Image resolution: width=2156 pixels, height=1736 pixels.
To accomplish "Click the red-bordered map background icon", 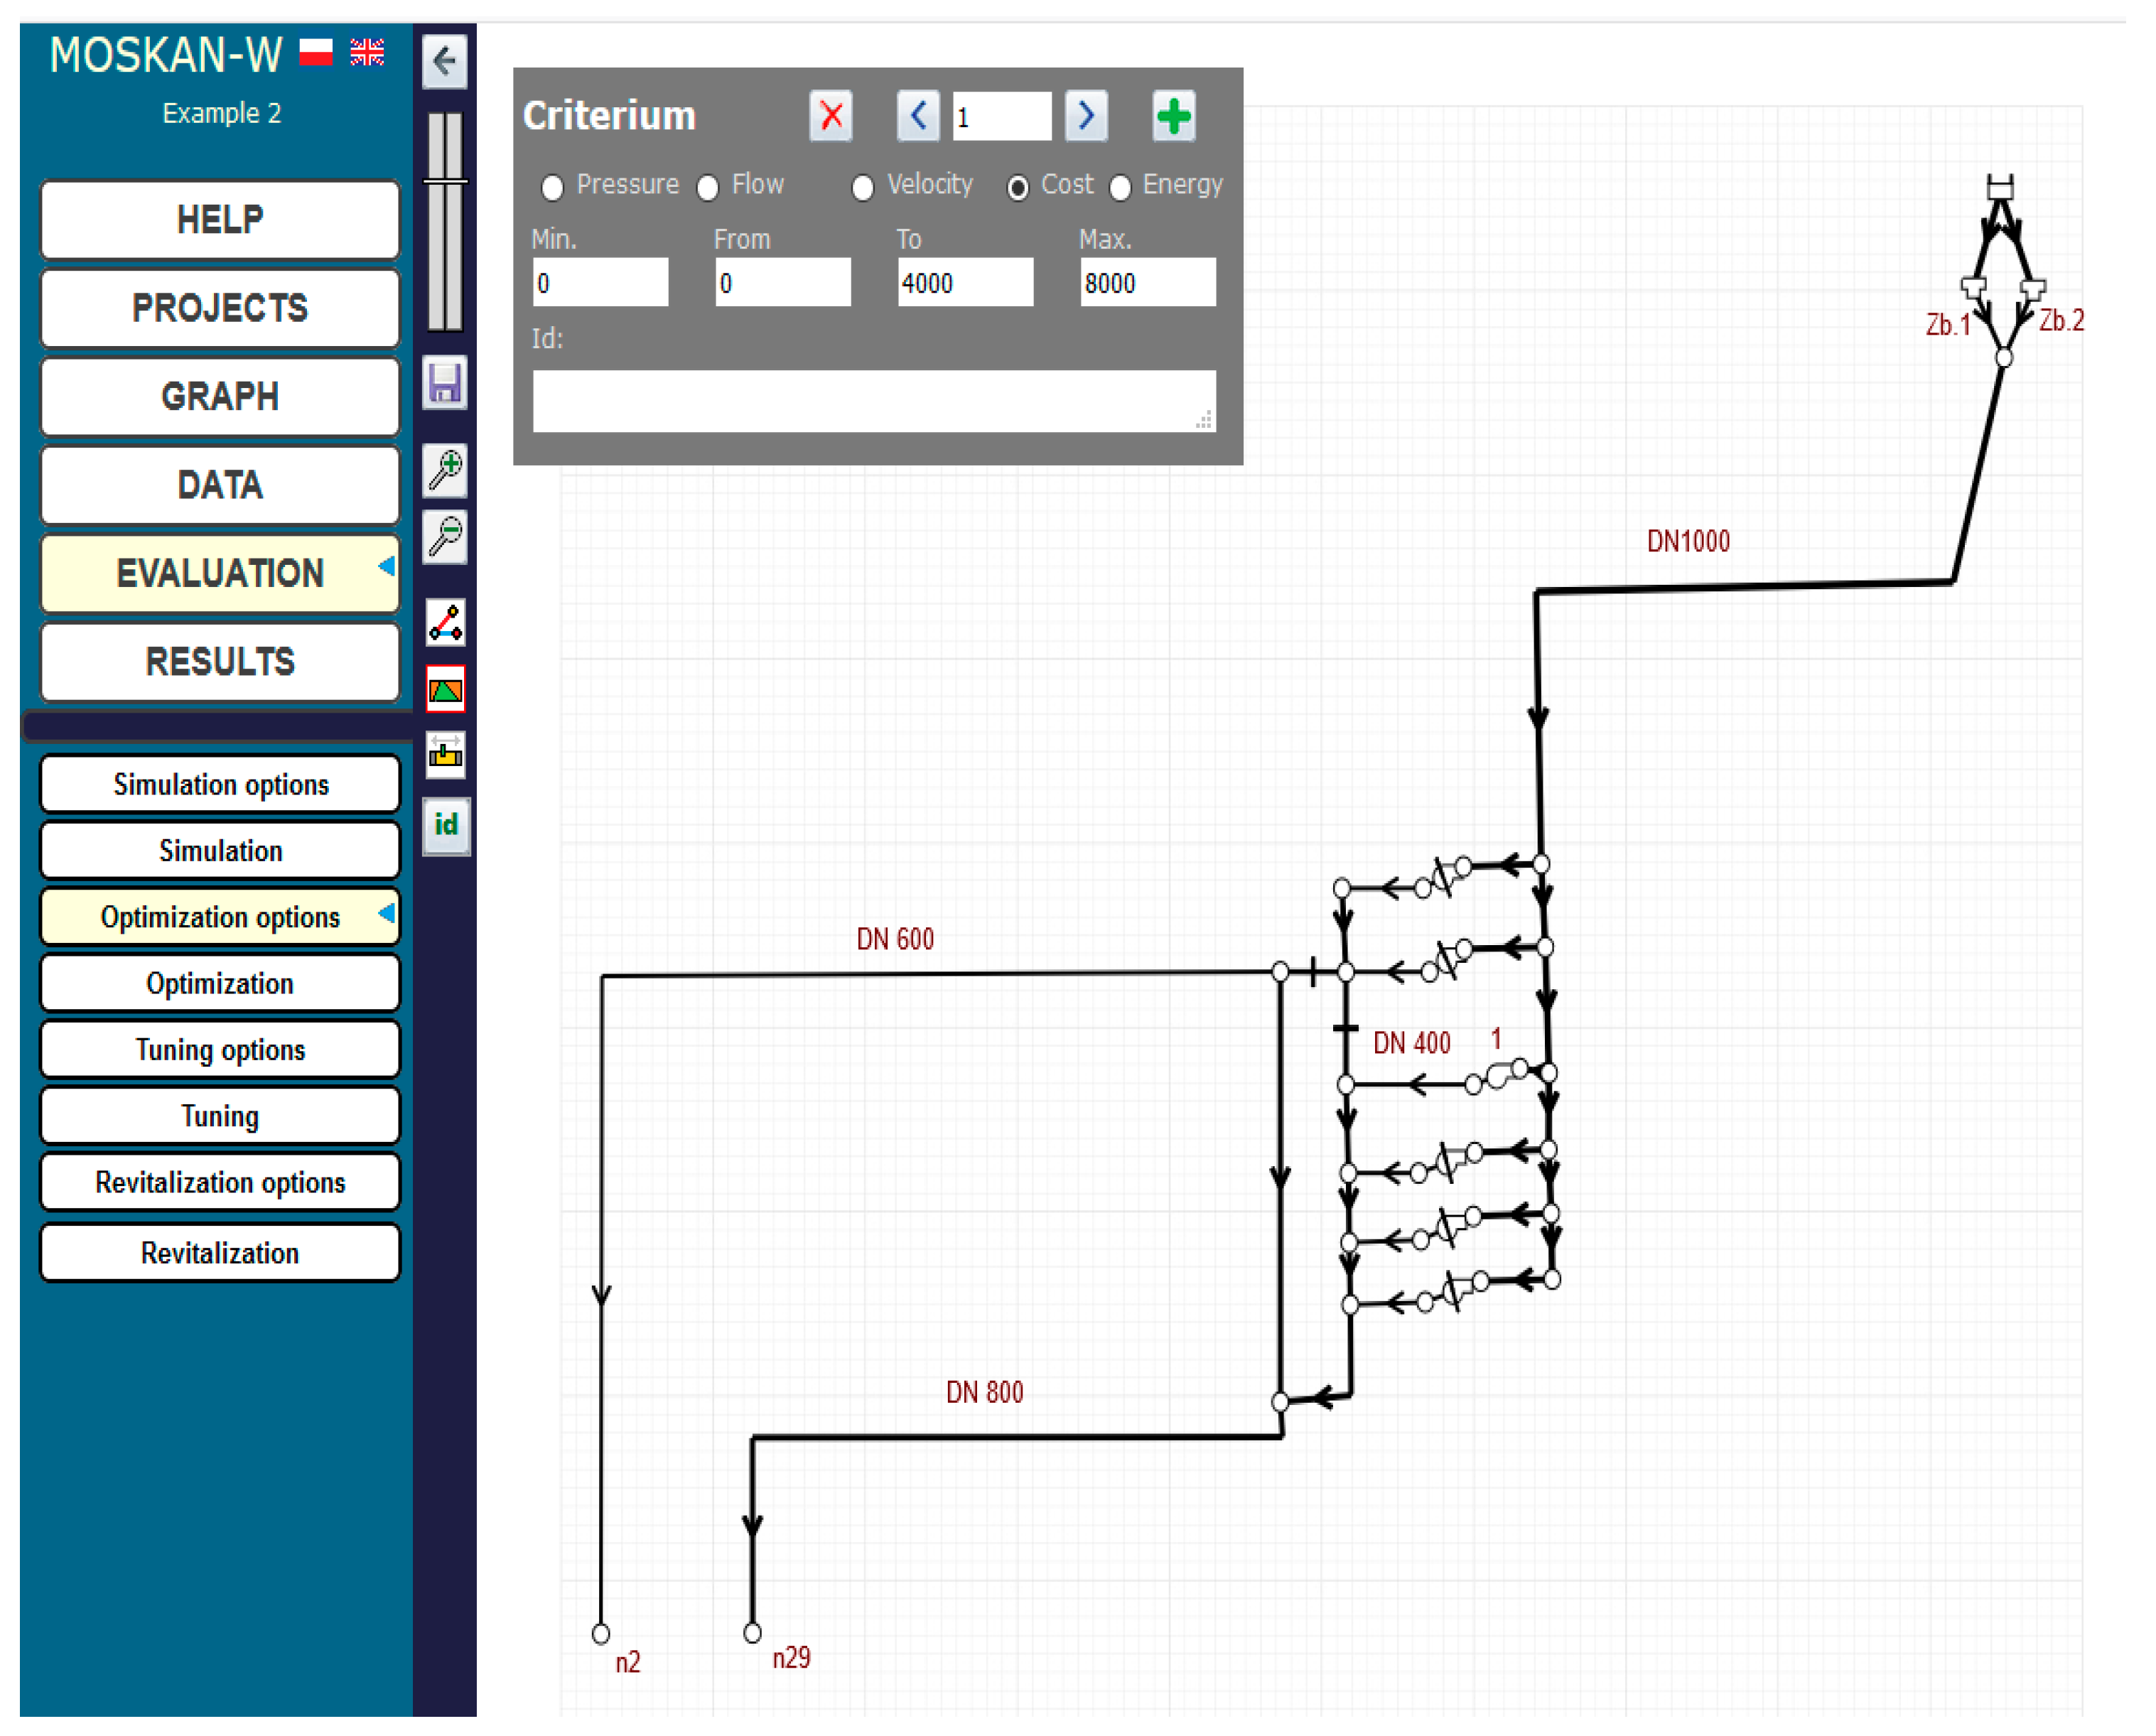I will point(445,689).
